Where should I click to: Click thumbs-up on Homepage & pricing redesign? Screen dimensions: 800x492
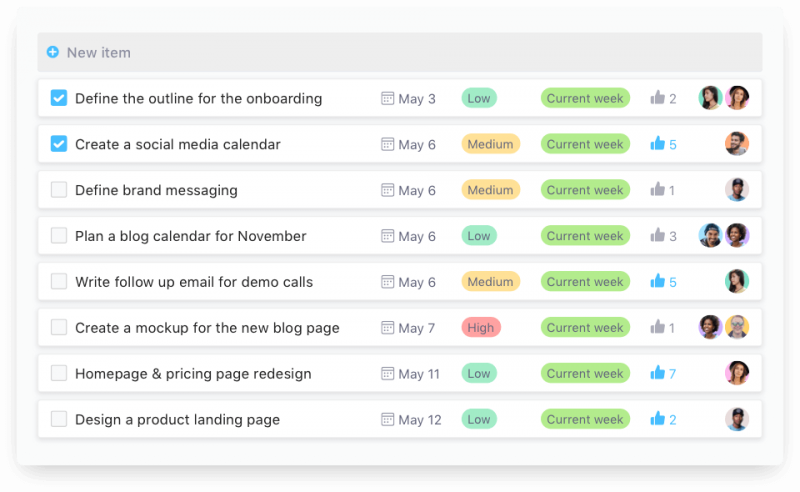657,373
